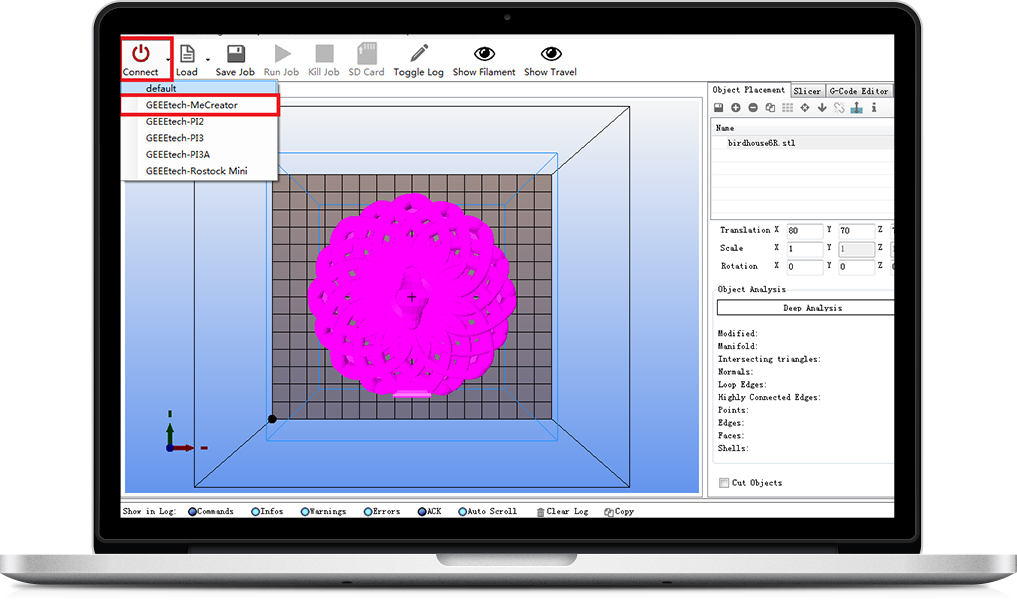
Task: Click the copy objects icon
Action: pos(770,108)
